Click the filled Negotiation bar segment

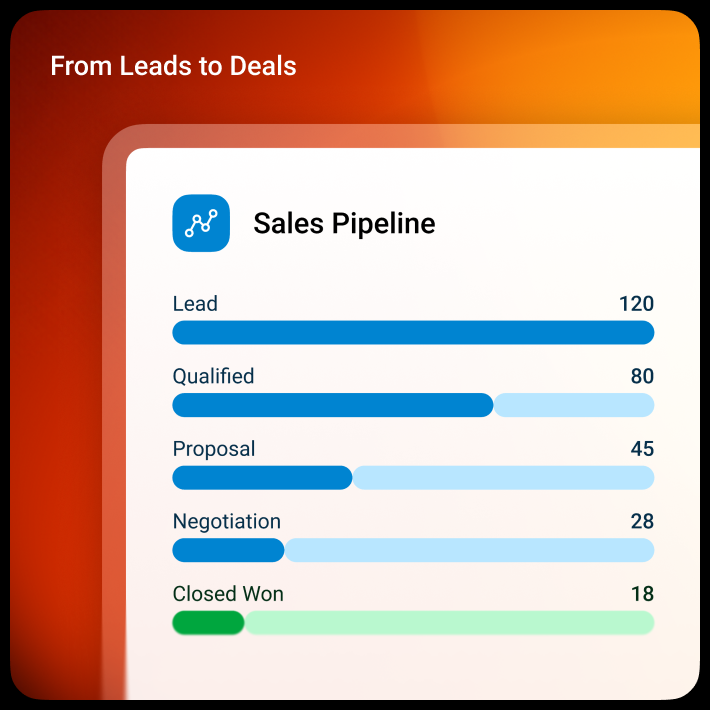[x=228, y=550]
